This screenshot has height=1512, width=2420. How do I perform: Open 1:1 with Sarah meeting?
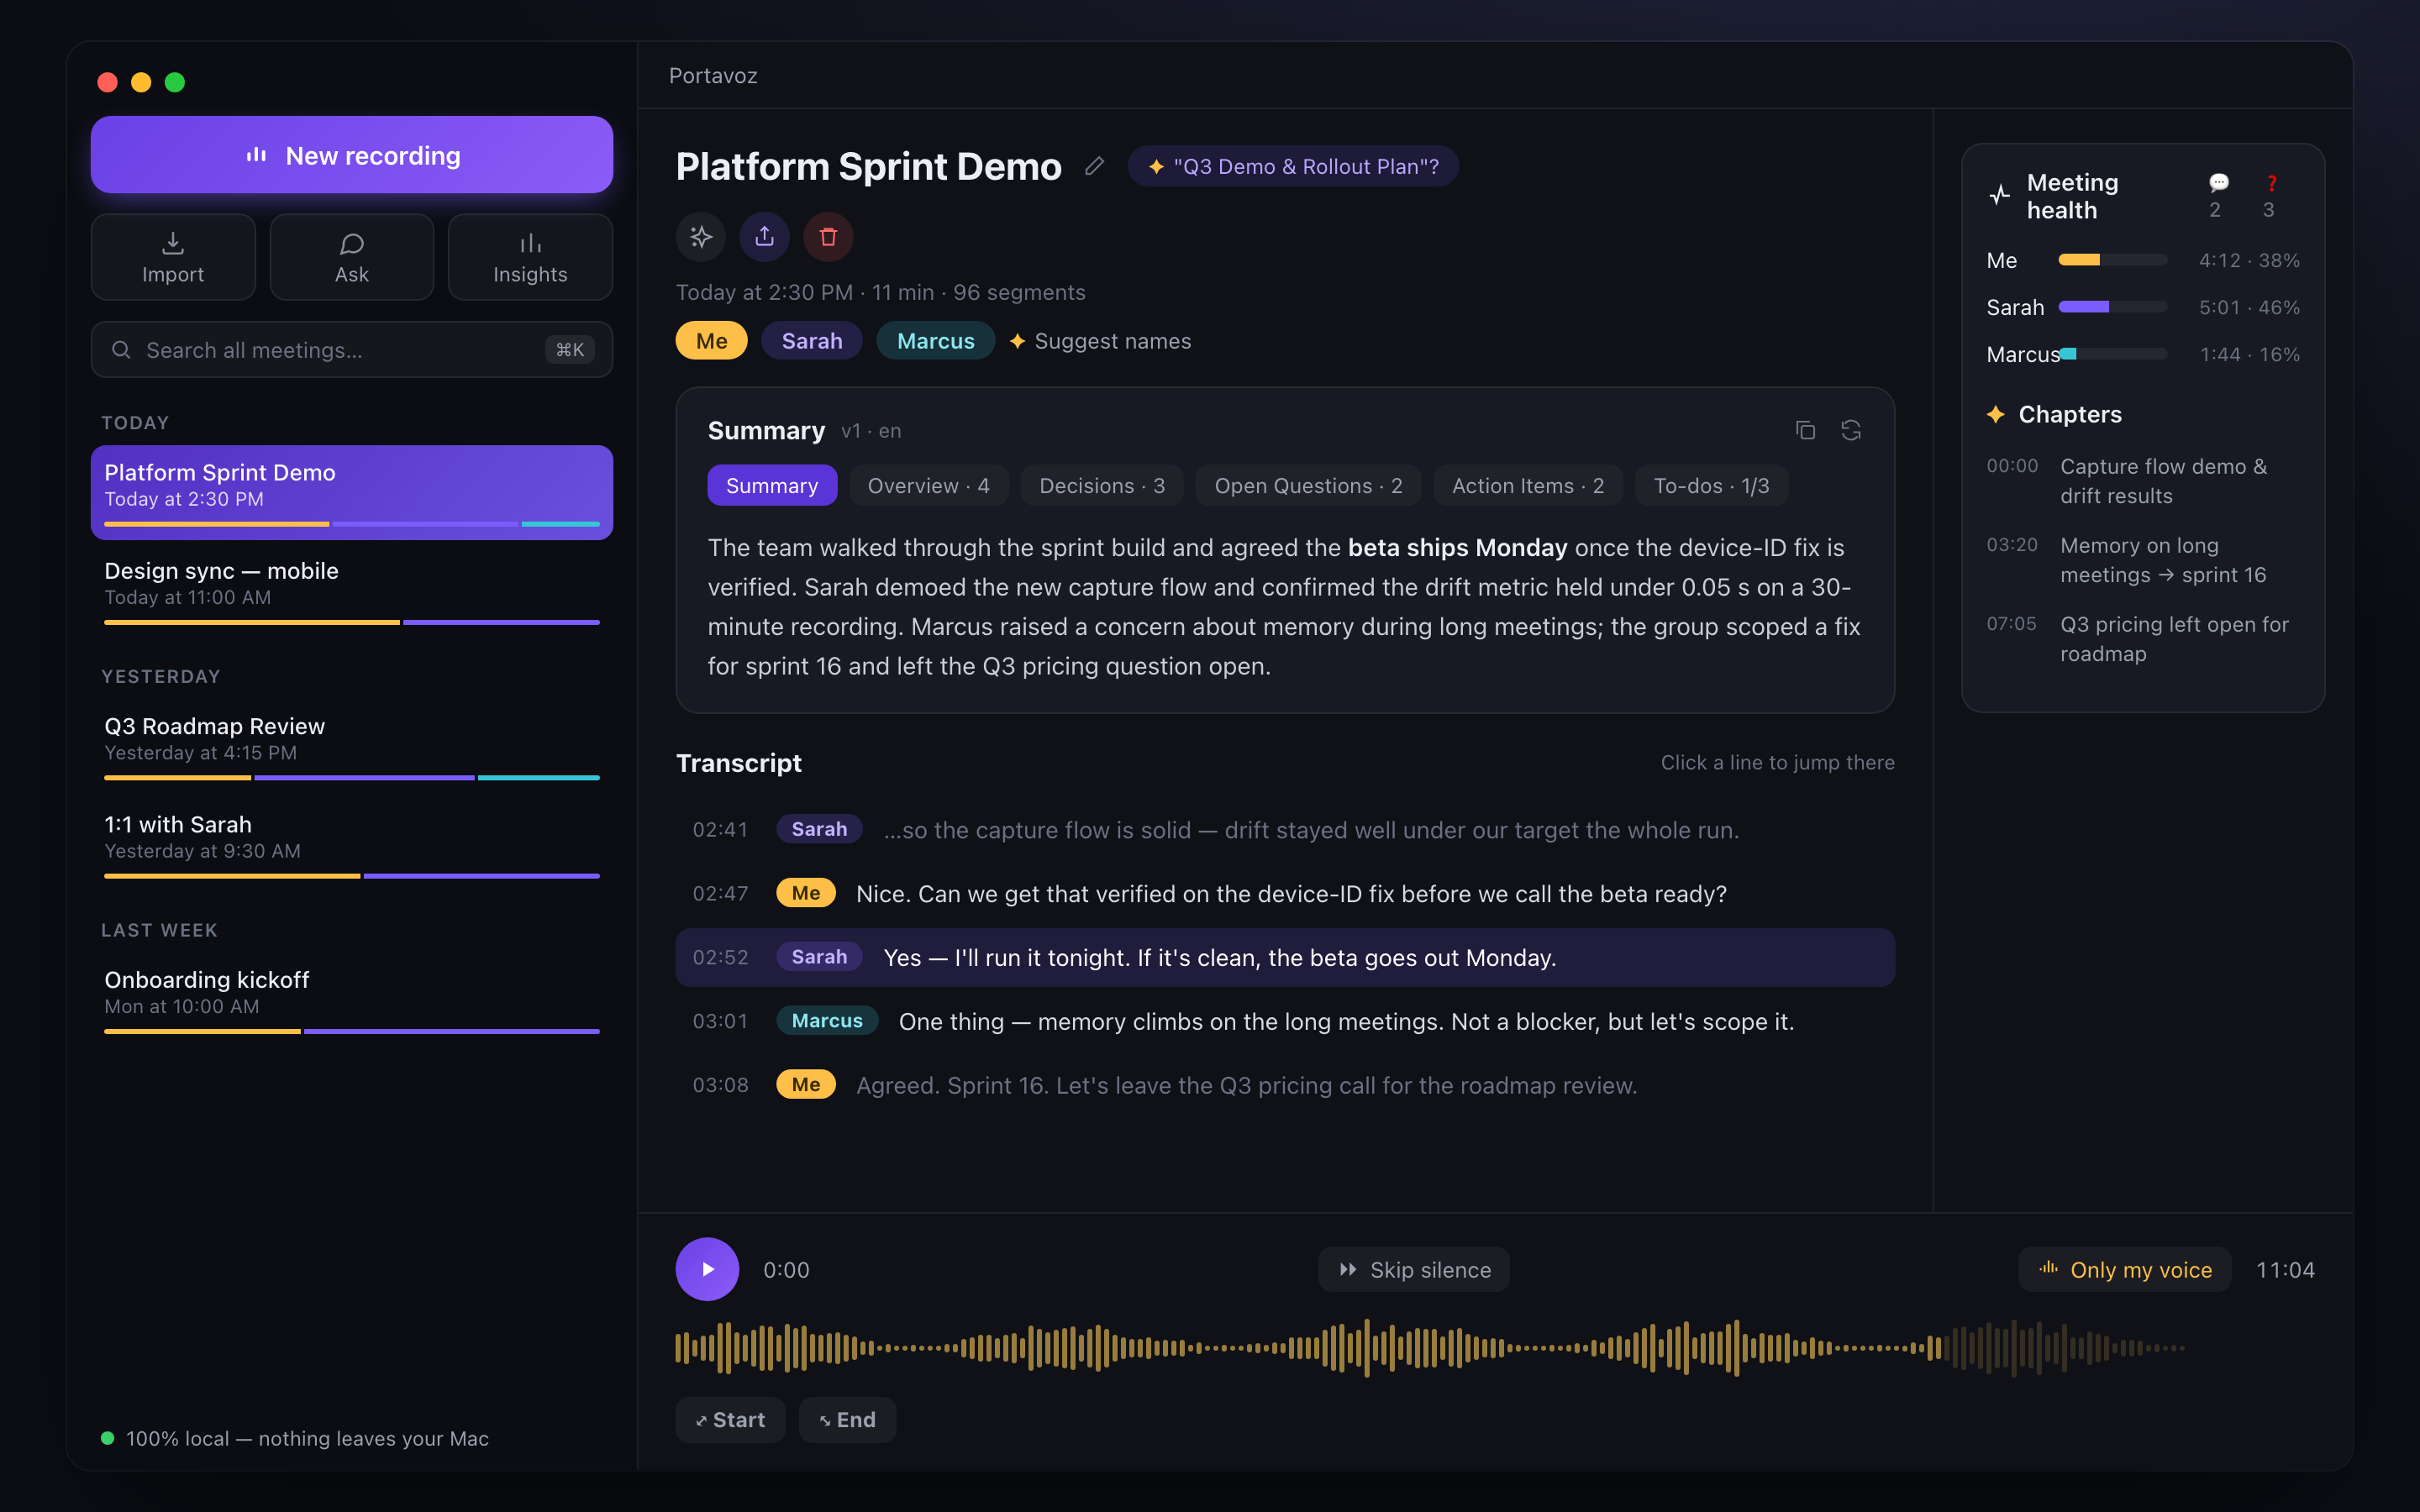[351, 845]
